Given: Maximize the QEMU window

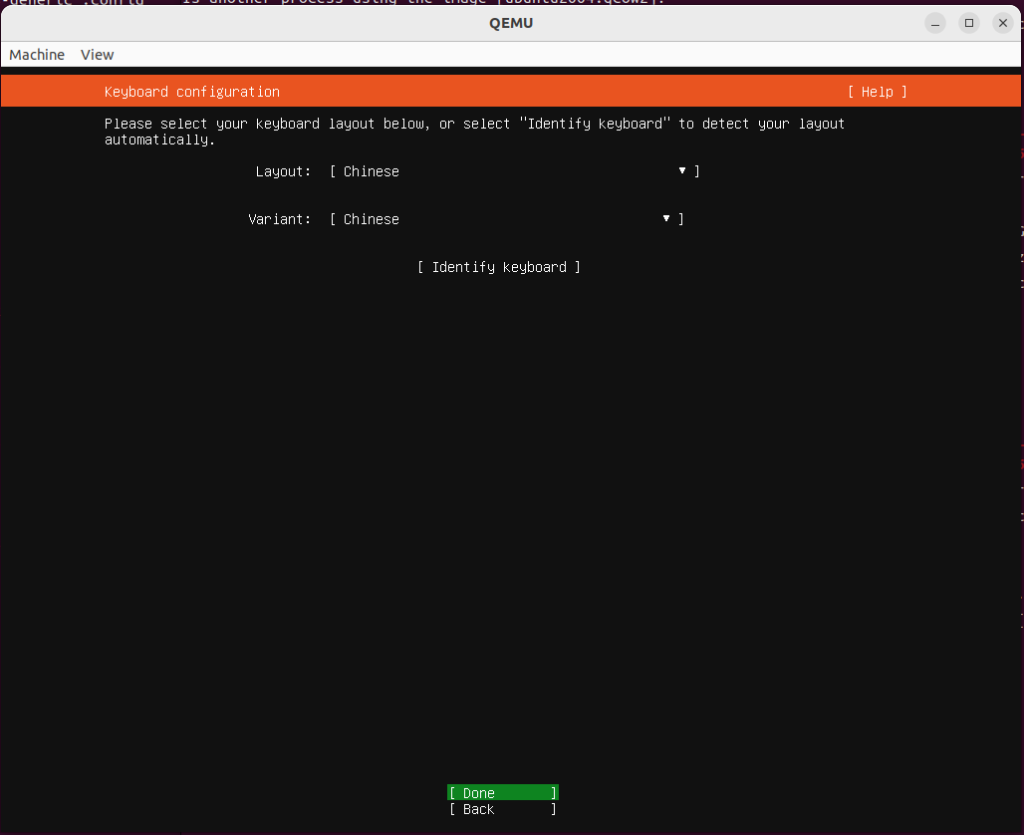Looking at the screenshot, I should pyautogui.click(x=968, y=23).
